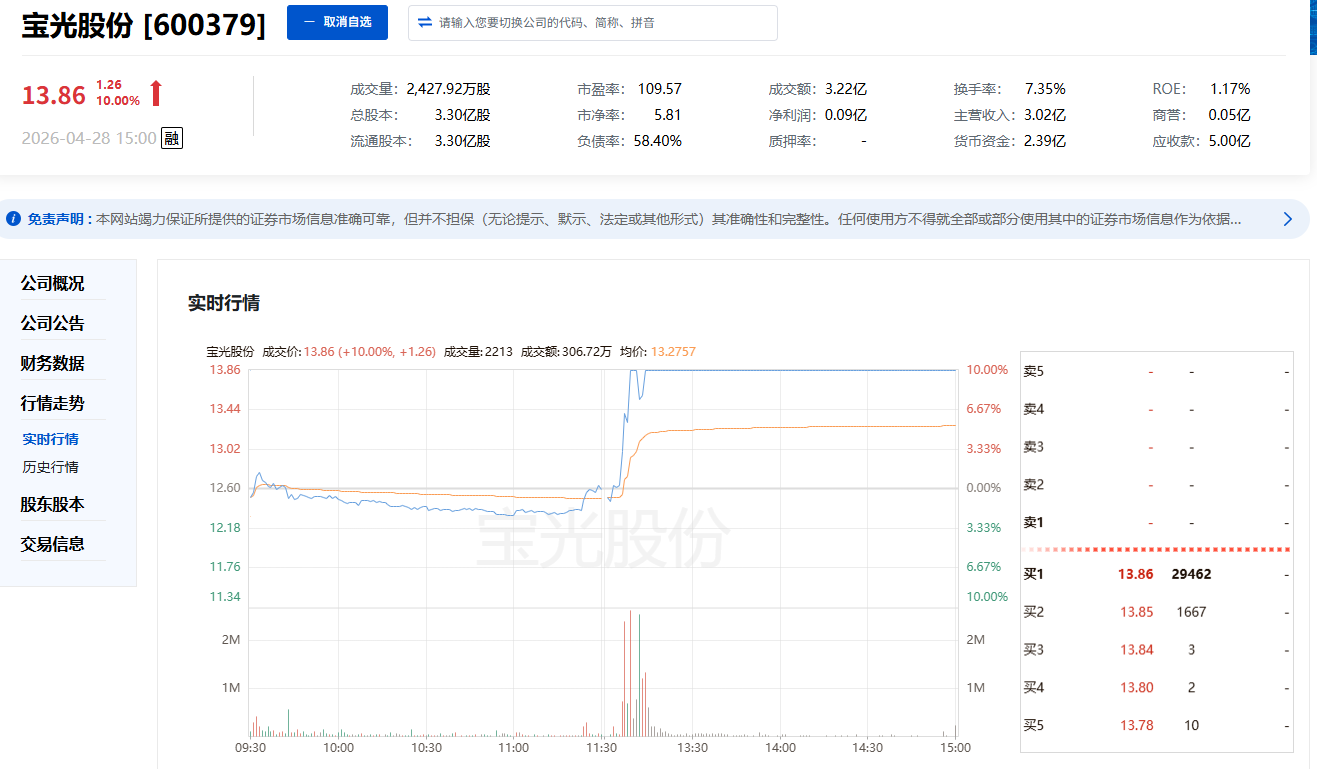Open the 交易信息 section

(x=53, y=544)
